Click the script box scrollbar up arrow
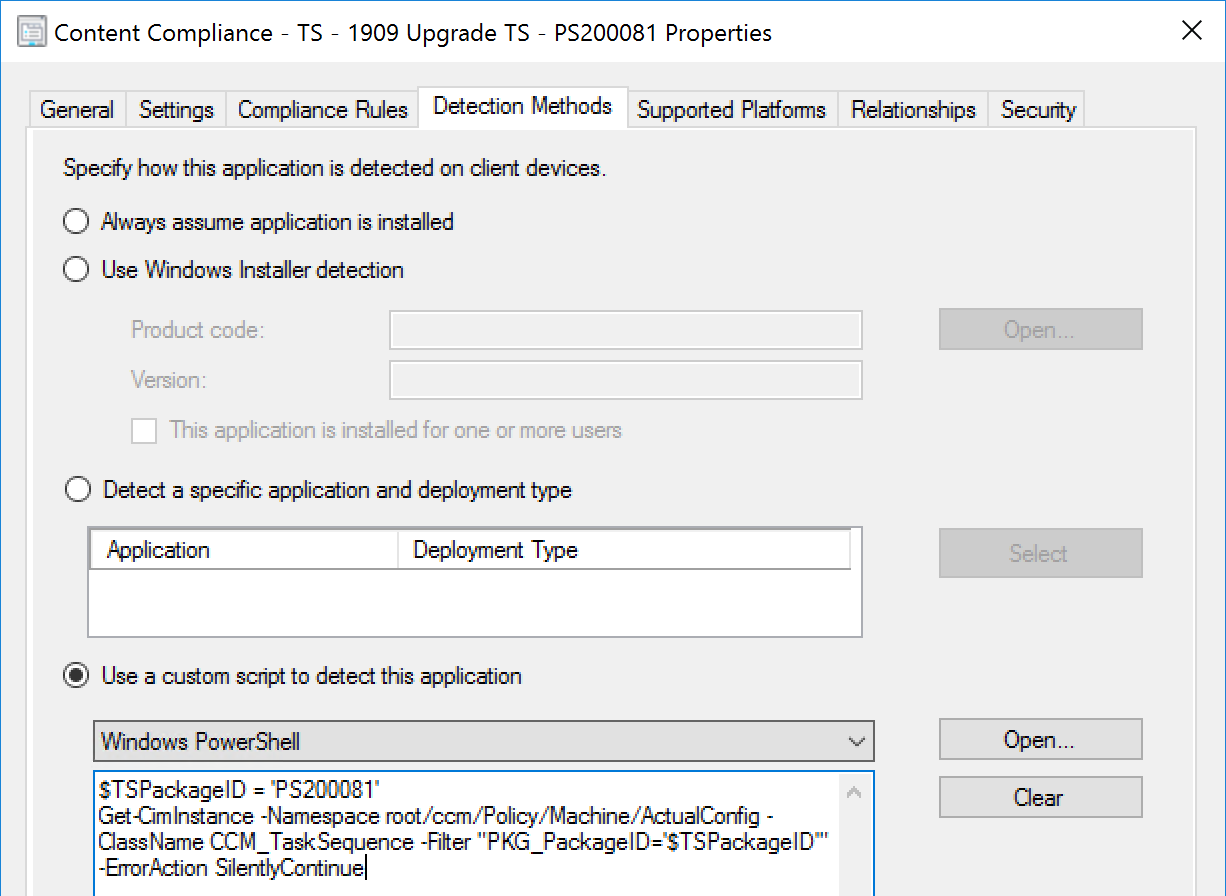This screenshot has width=1226, height=896. tap(854, 789)
